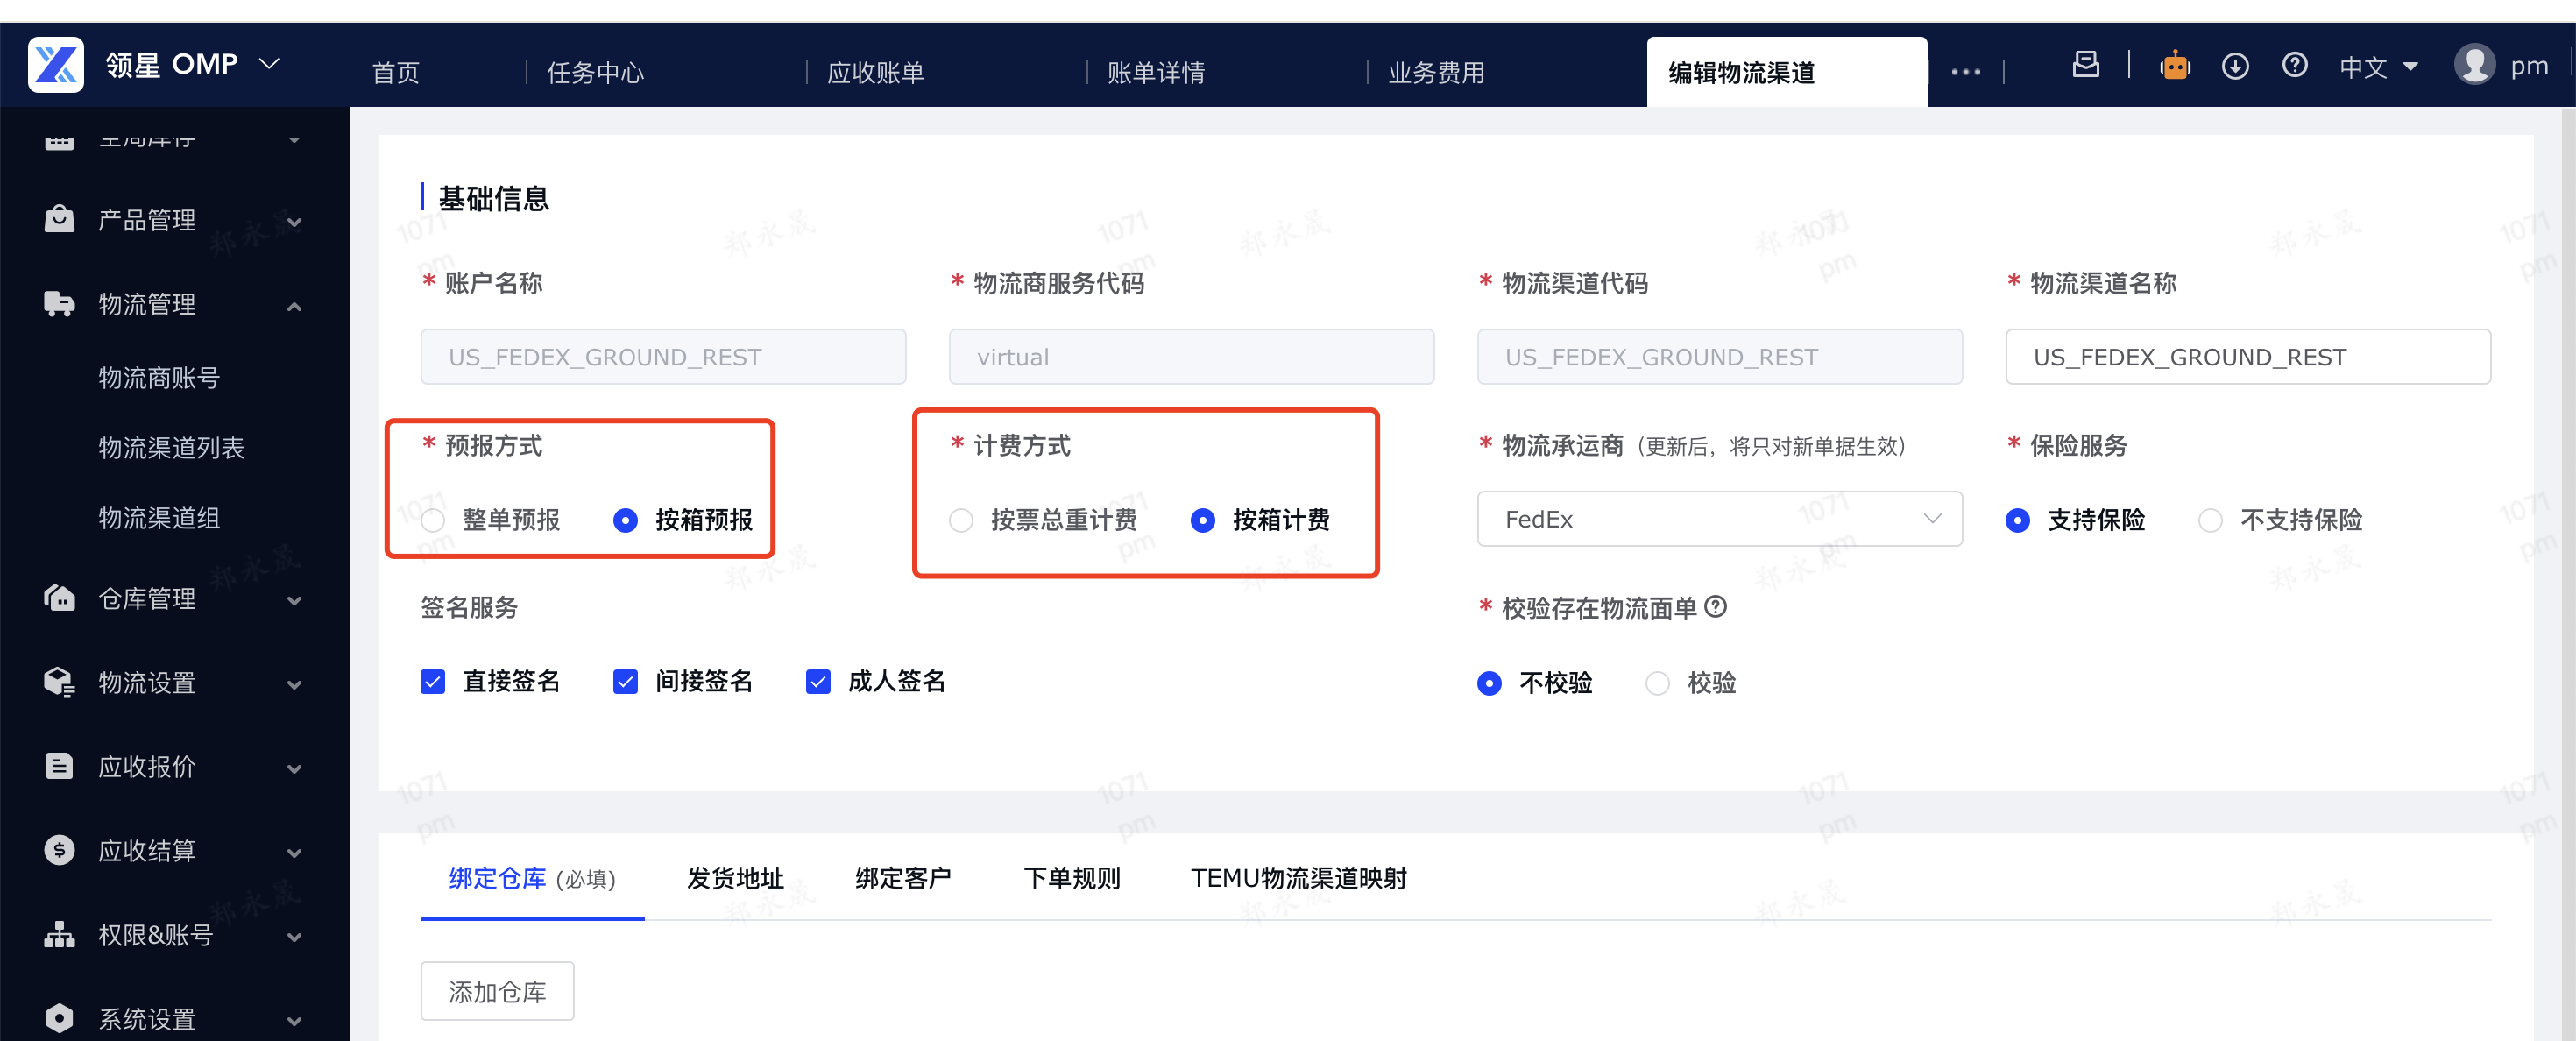
Task: Uncheck the 间接签名 checkbox
Action: point(625,682)
